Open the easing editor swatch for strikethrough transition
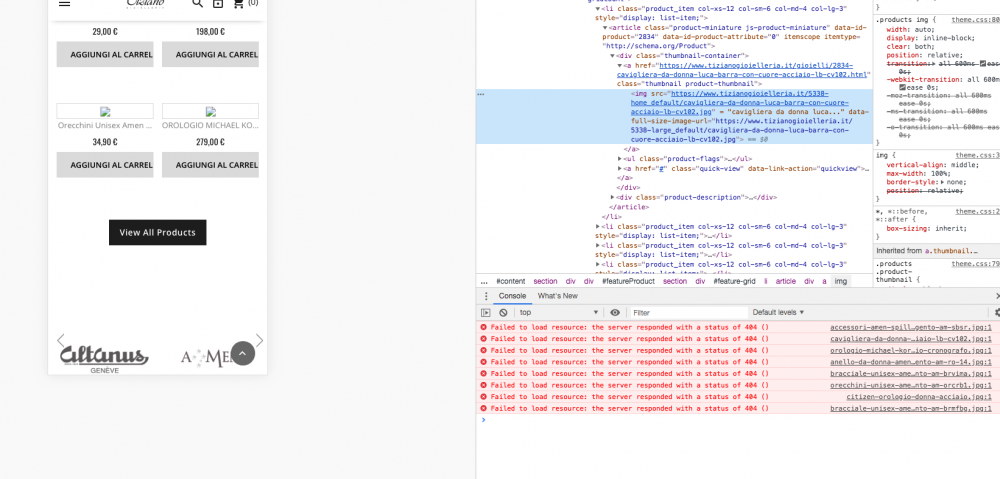 click(x=983, y=64)
